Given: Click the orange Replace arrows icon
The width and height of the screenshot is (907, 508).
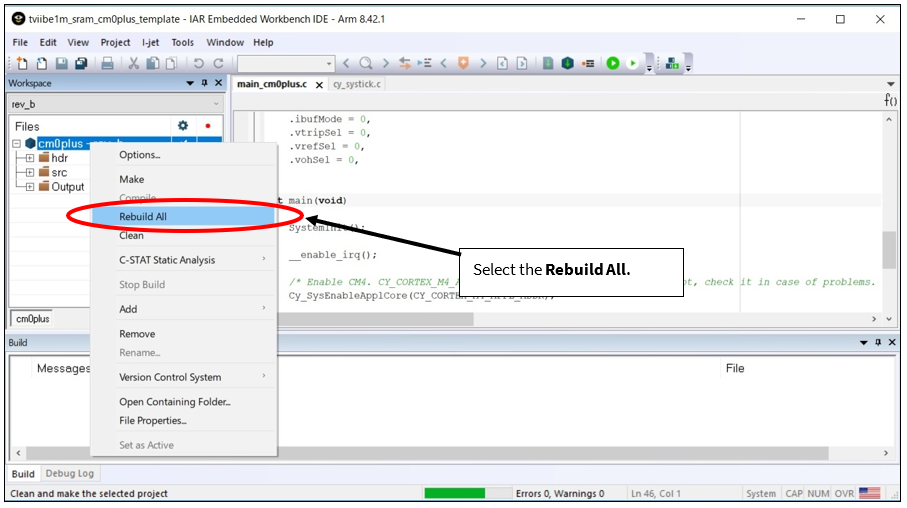Looking at the screenshot, I should pos(405,63).
